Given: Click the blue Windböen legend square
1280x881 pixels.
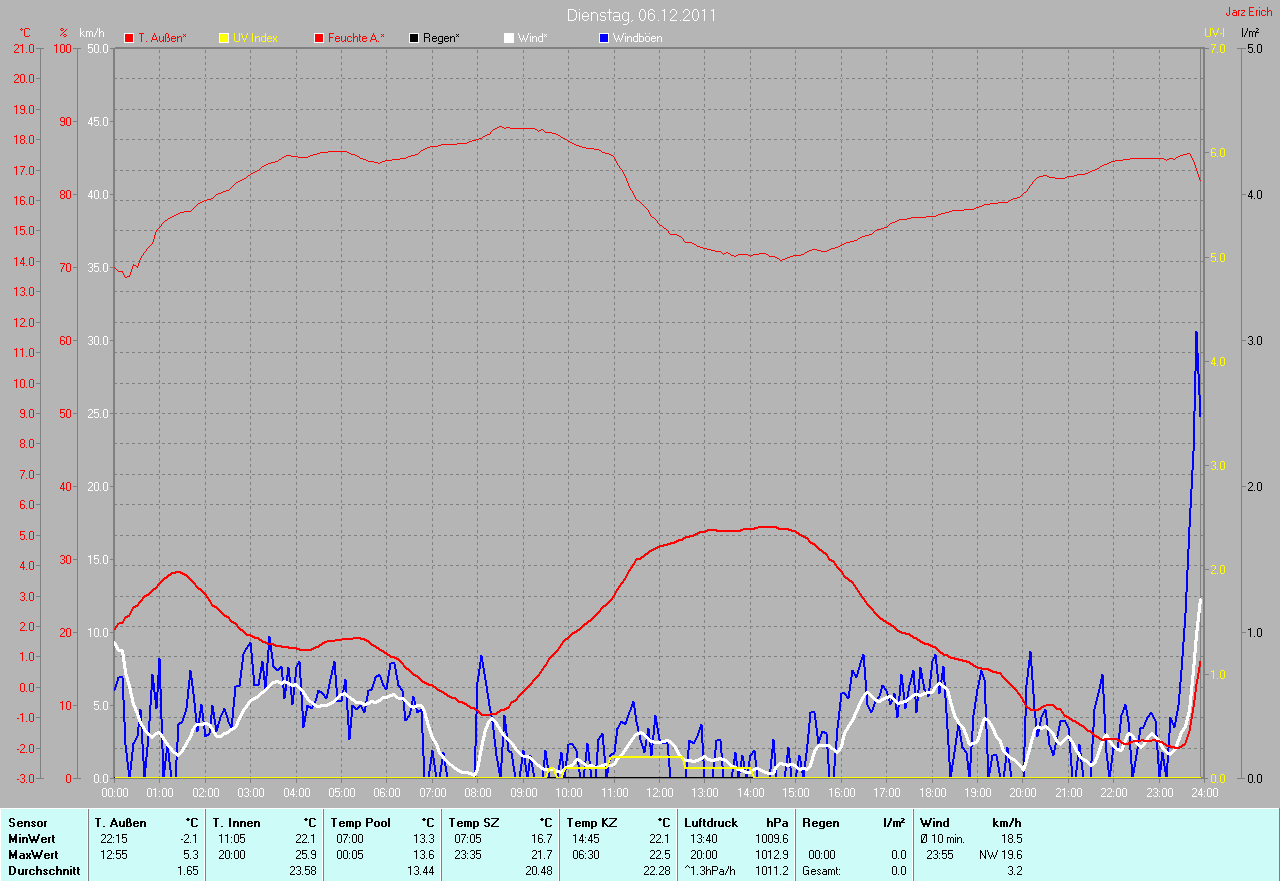Looking at the screenshot, I should pos(604,38).
